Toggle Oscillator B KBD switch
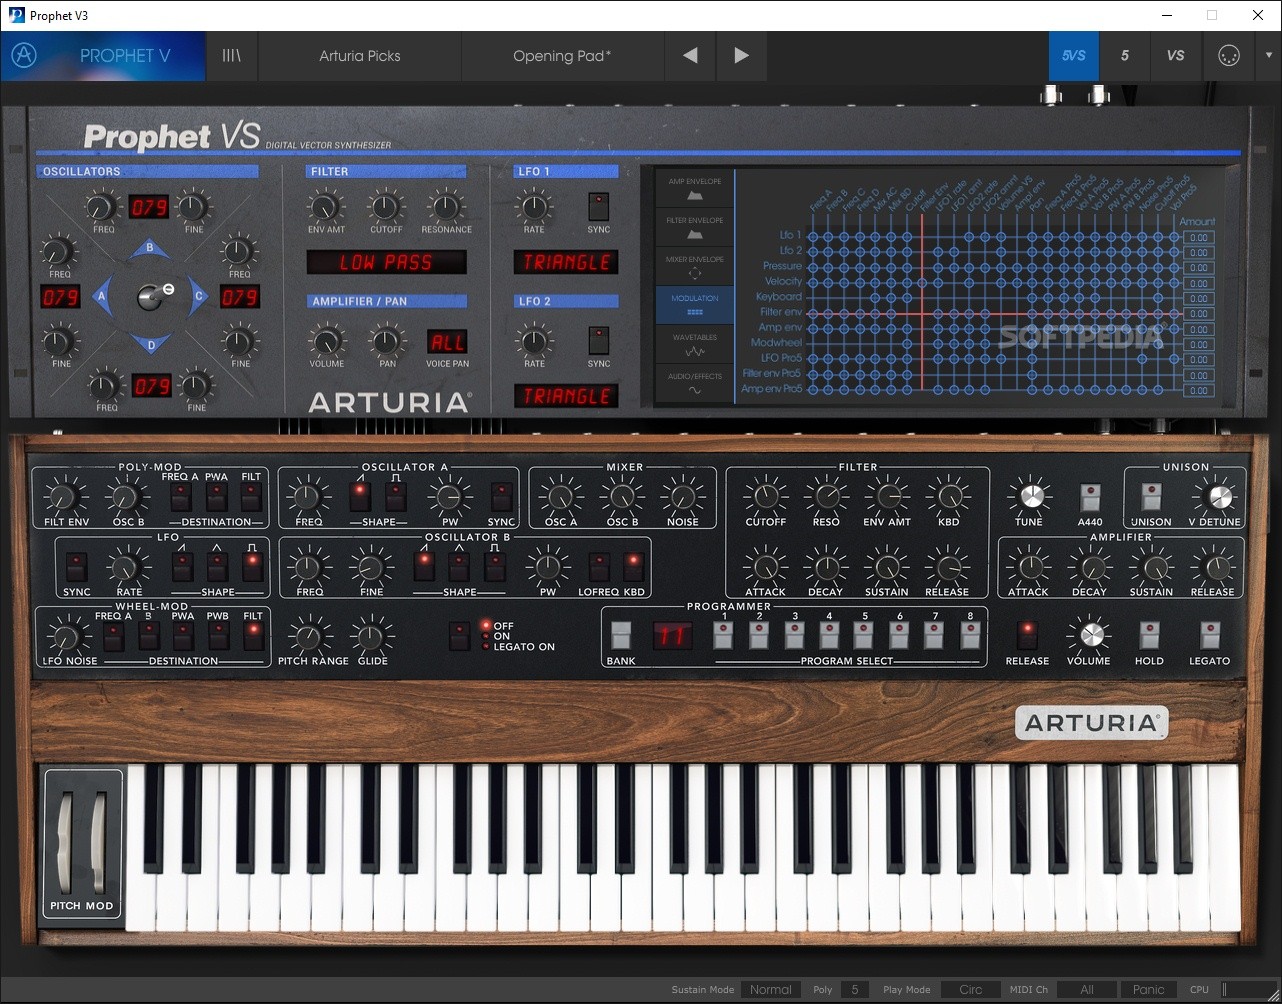Image resolution: width=1282 pixels, height=1004 pixels. [633, 567]
